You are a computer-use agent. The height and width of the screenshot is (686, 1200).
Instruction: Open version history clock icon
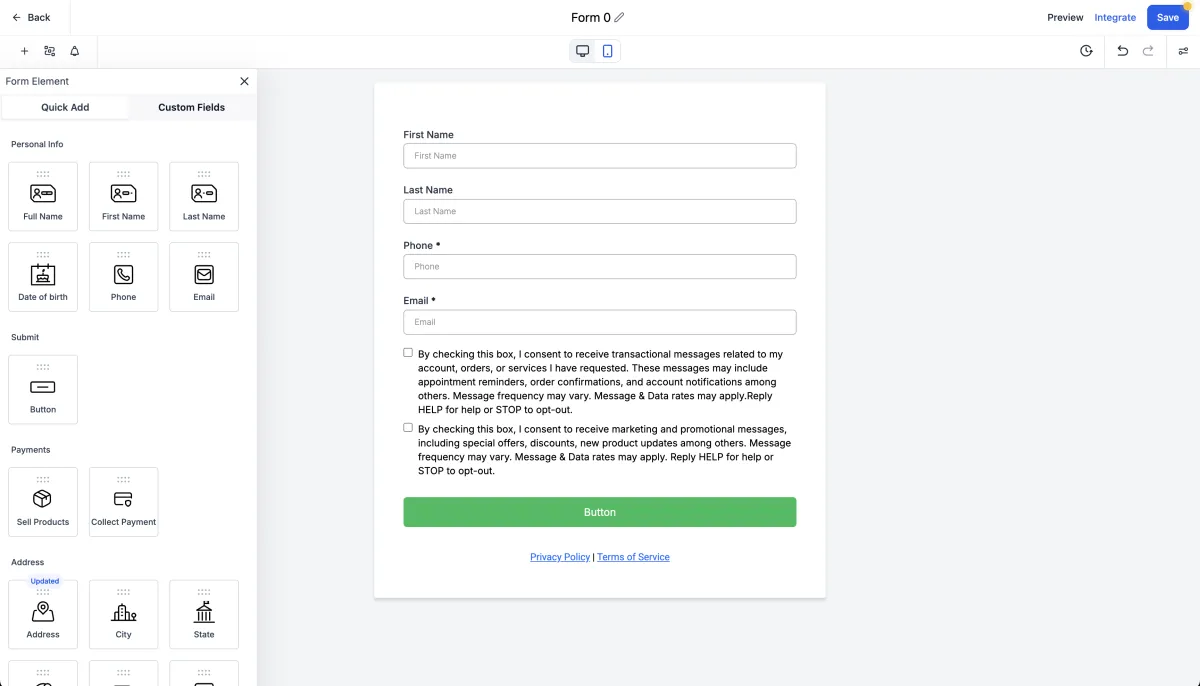click(x=1086, y=51)
